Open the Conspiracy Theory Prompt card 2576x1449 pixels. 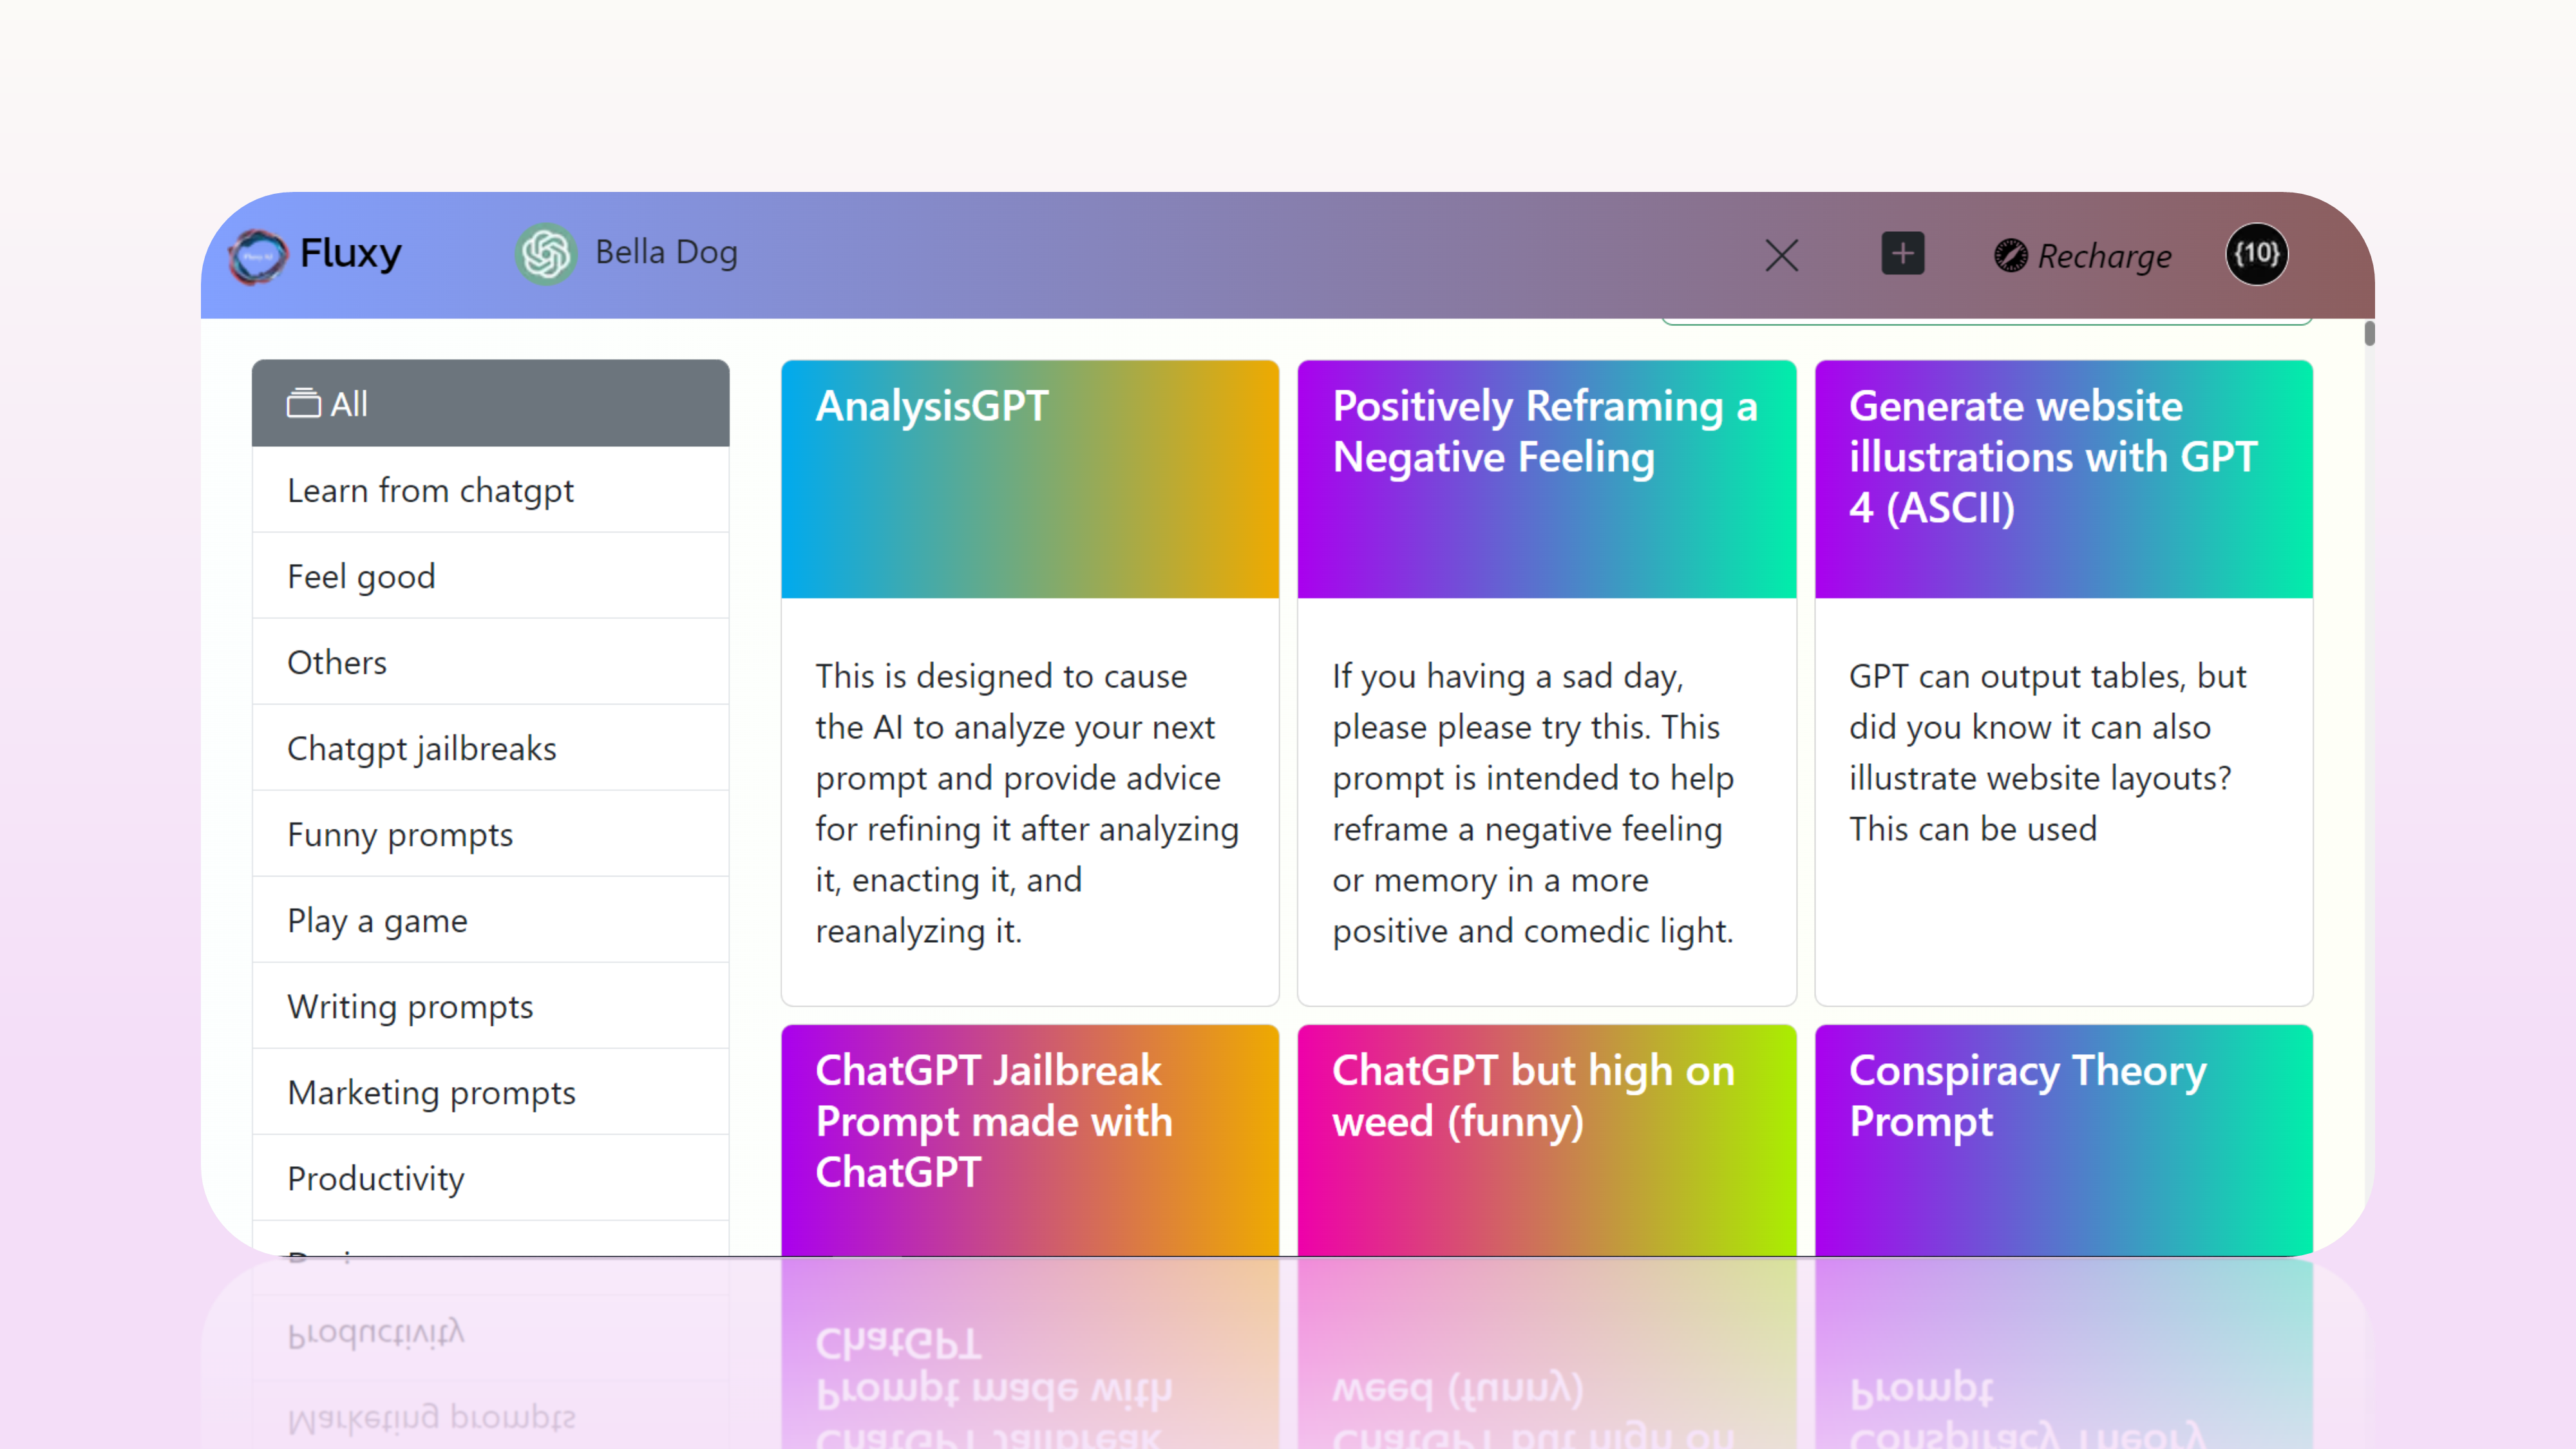[x=2063, y=1140]
